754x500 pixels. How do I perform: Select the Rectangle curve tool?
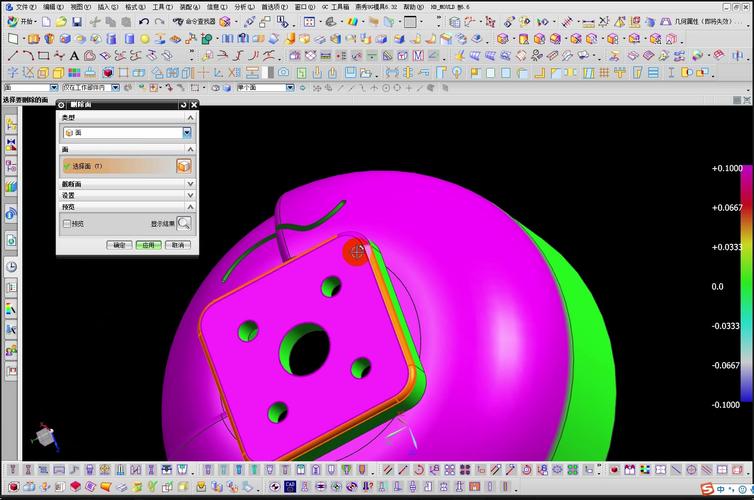pos(43,56)
